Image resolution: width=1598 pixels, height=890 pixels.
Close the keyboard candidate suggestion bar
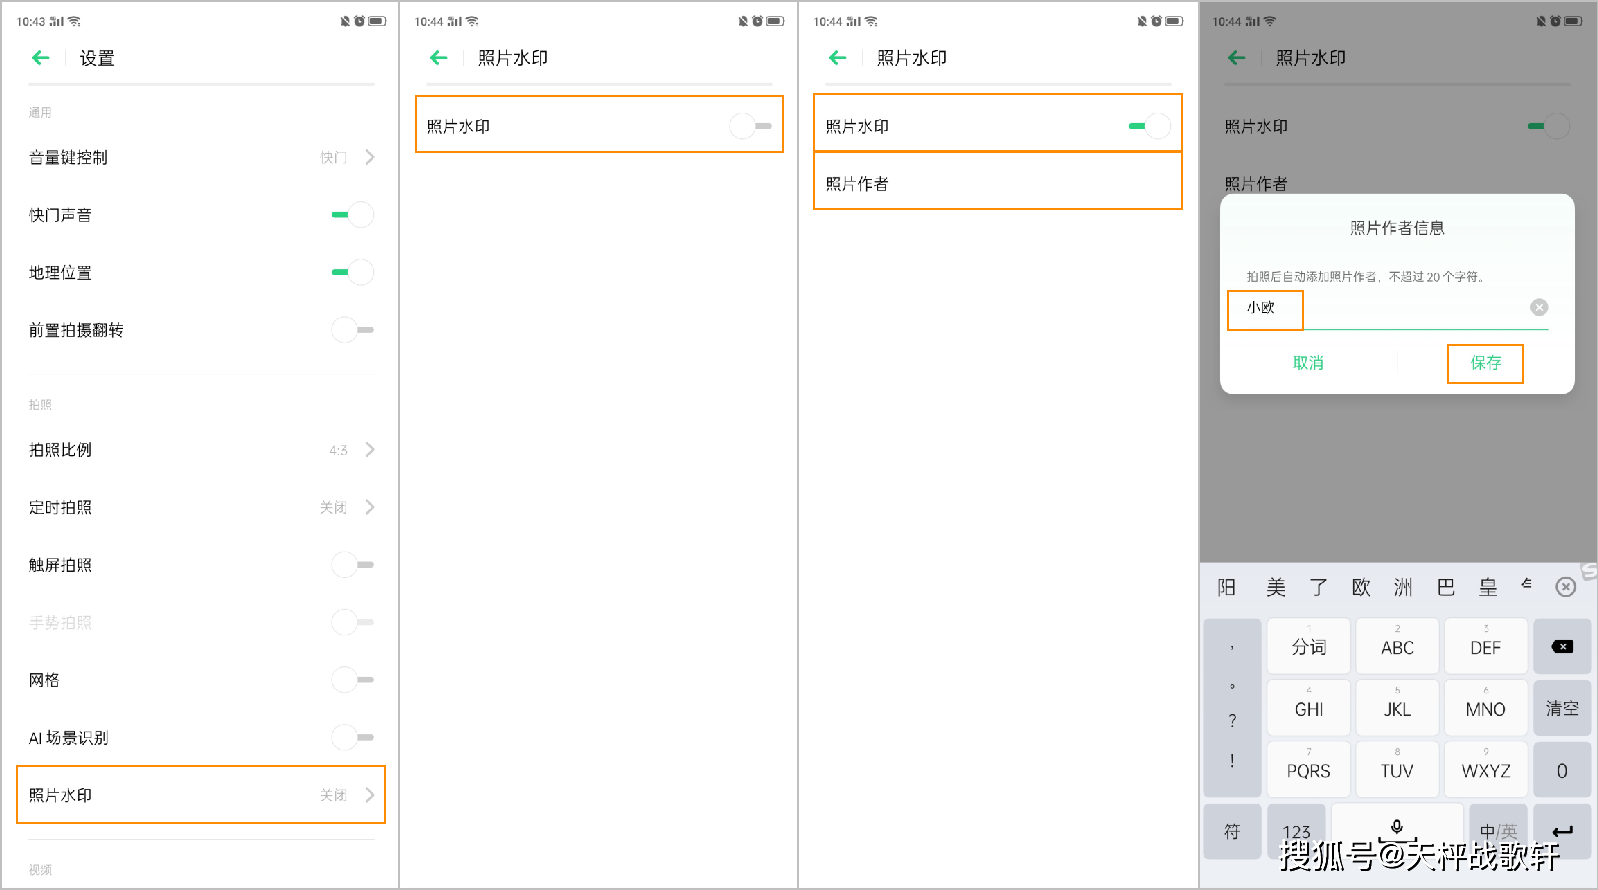click(x=1566, y=587)
